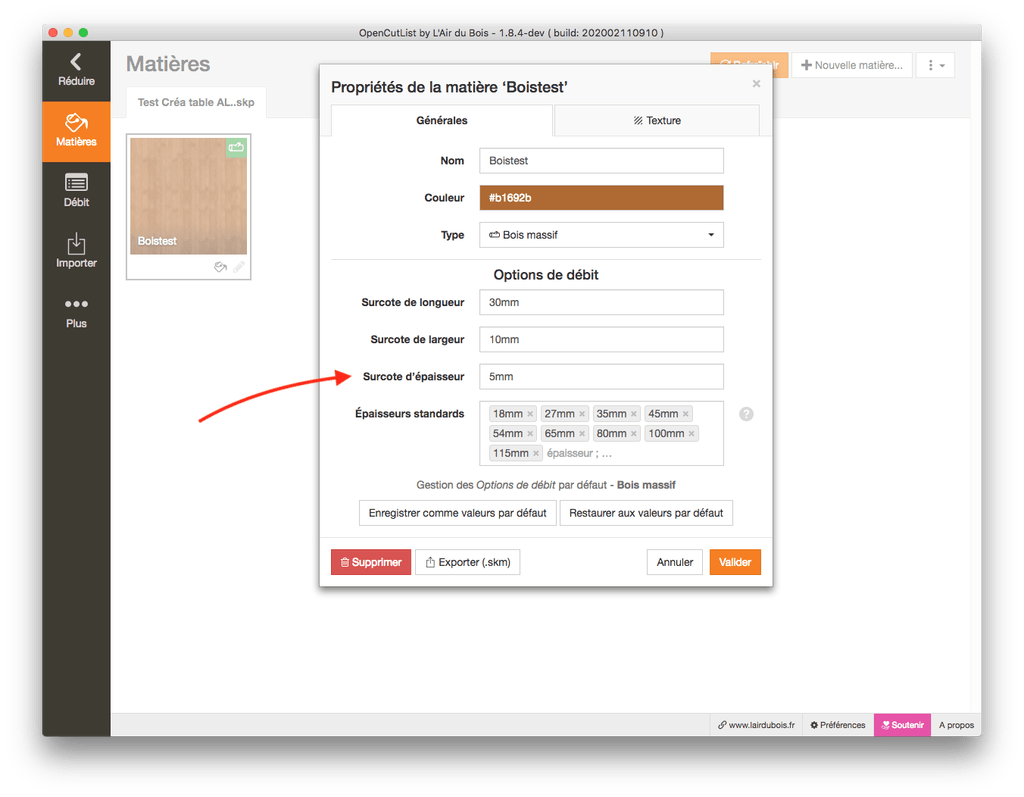
Task: Open the A propos link
Action: pyautogui.click(x=956, y=725)
